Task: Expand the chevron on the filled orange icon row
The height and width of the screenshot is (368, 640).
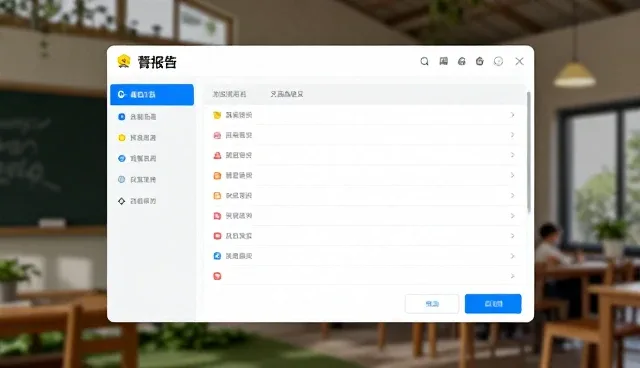Action: (x=512, y=175)
